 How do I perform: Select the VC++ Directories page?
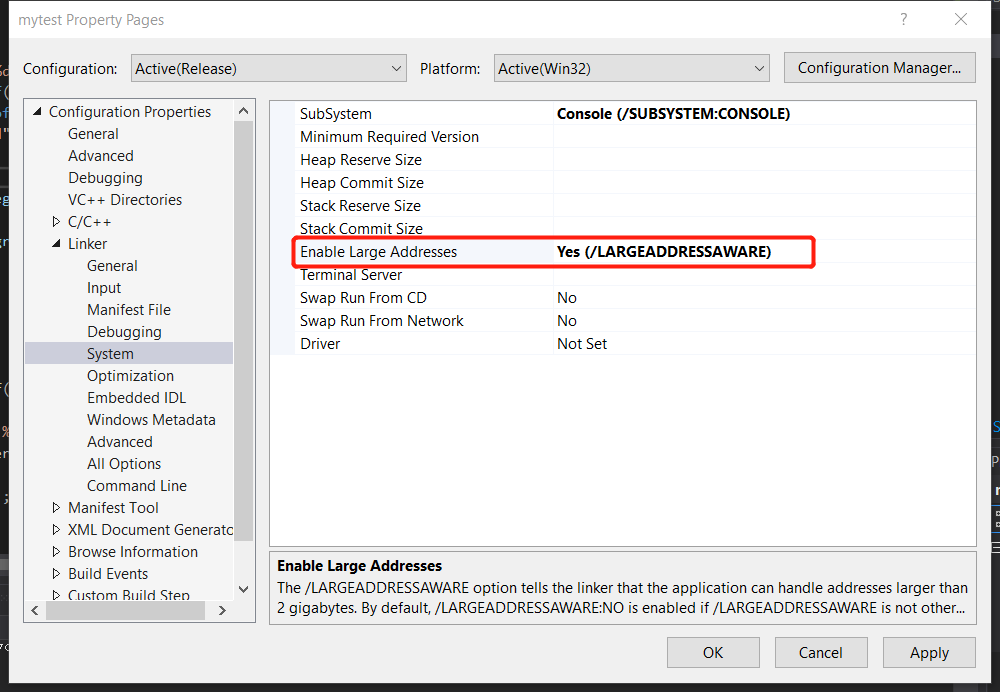(124, 199)
